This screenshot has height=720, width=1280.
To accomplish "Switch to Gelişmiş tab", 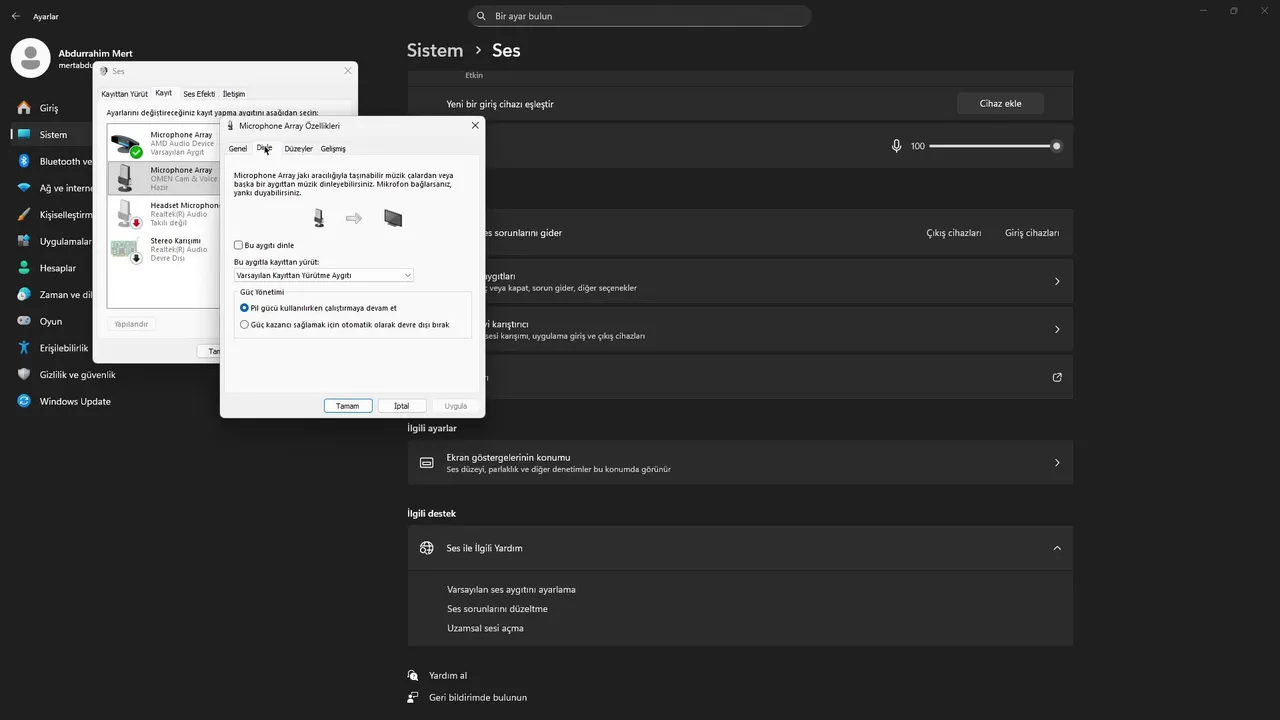I will pos(333,148).
